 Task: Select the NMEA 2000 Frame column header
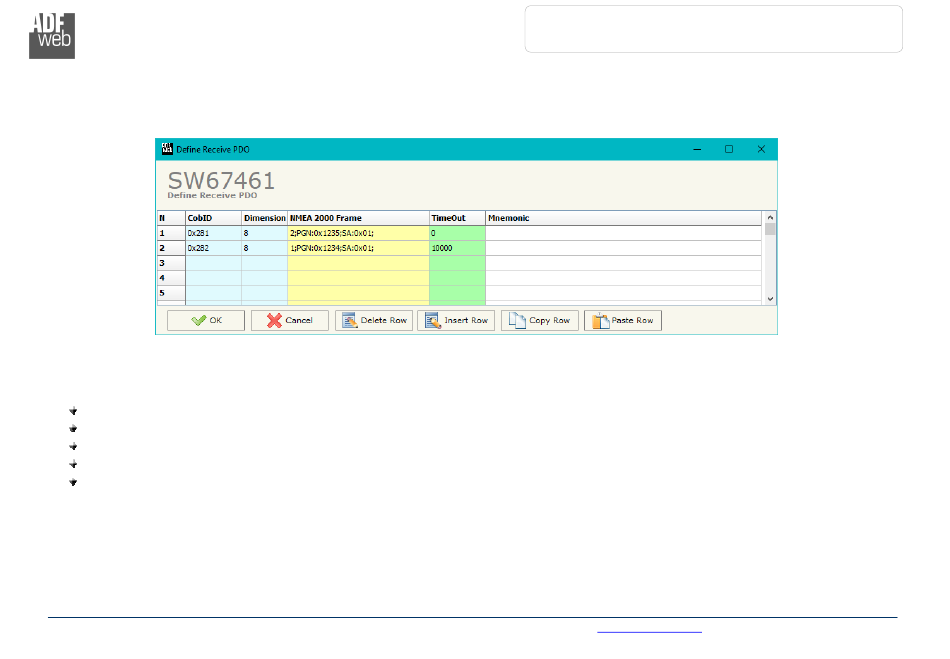358,218
